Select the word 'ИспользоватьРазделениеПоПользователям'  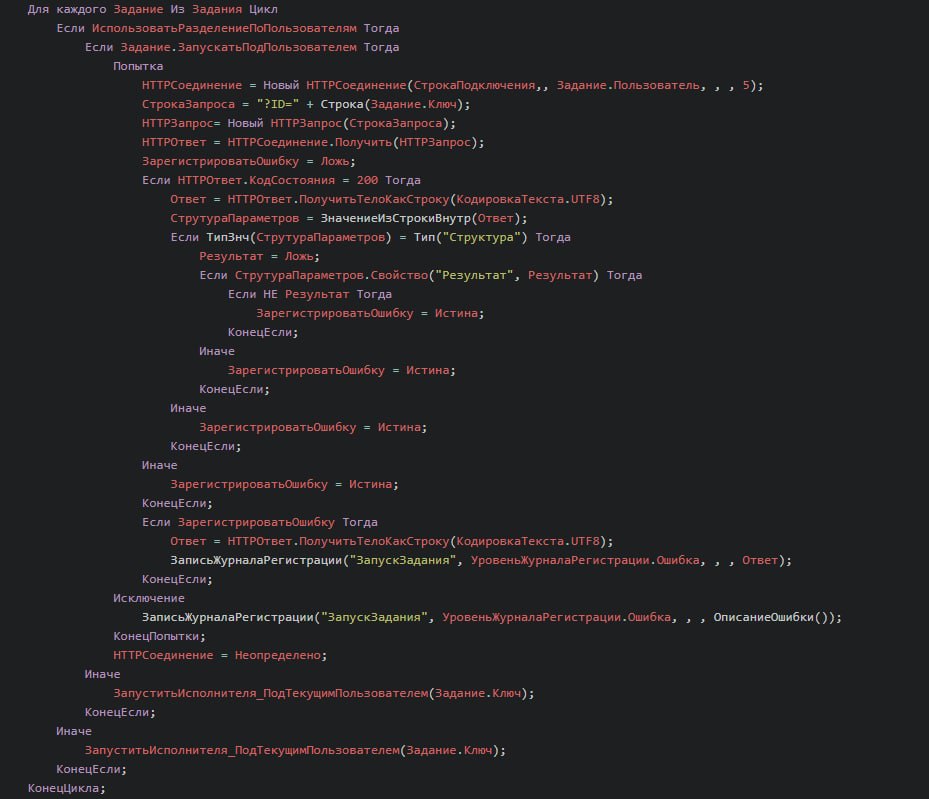[224, 28]
